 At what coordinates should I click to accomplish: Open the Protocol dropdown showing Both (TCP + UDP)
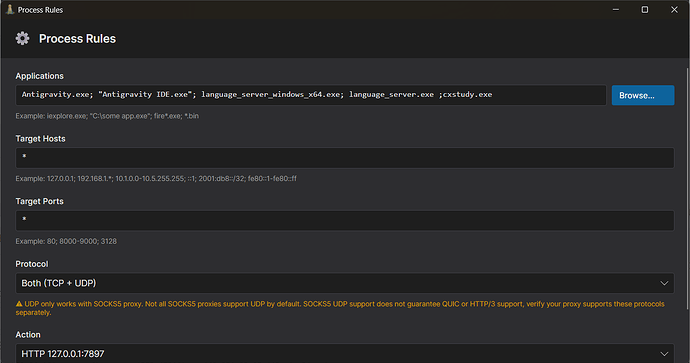pyautogui.click(x=345, y=283)
